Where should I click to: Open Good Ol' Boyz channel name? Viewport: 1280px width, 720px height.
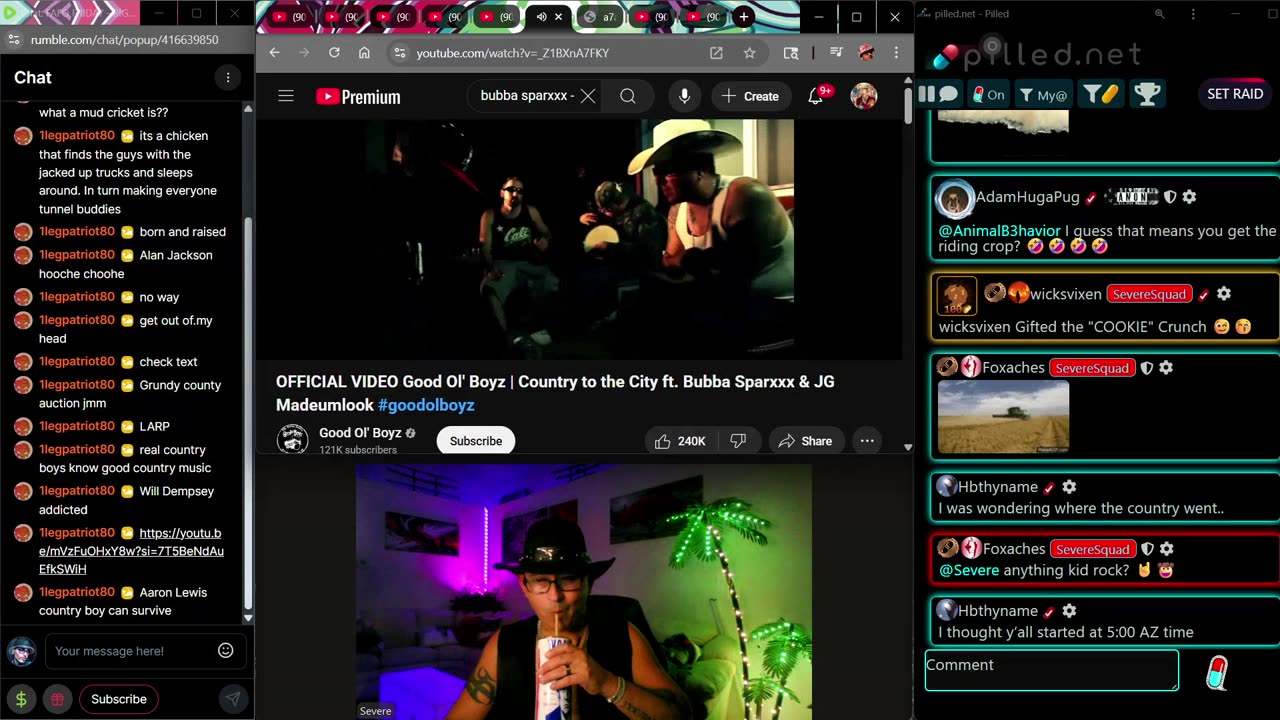[x=360, y=433]
